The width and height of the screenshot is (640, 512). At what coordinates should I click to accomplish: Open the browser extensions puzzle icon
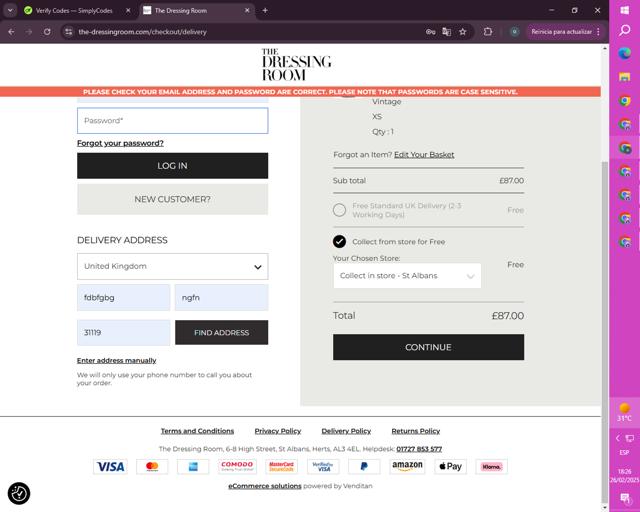pyautogui.click(x=488, y=31)
